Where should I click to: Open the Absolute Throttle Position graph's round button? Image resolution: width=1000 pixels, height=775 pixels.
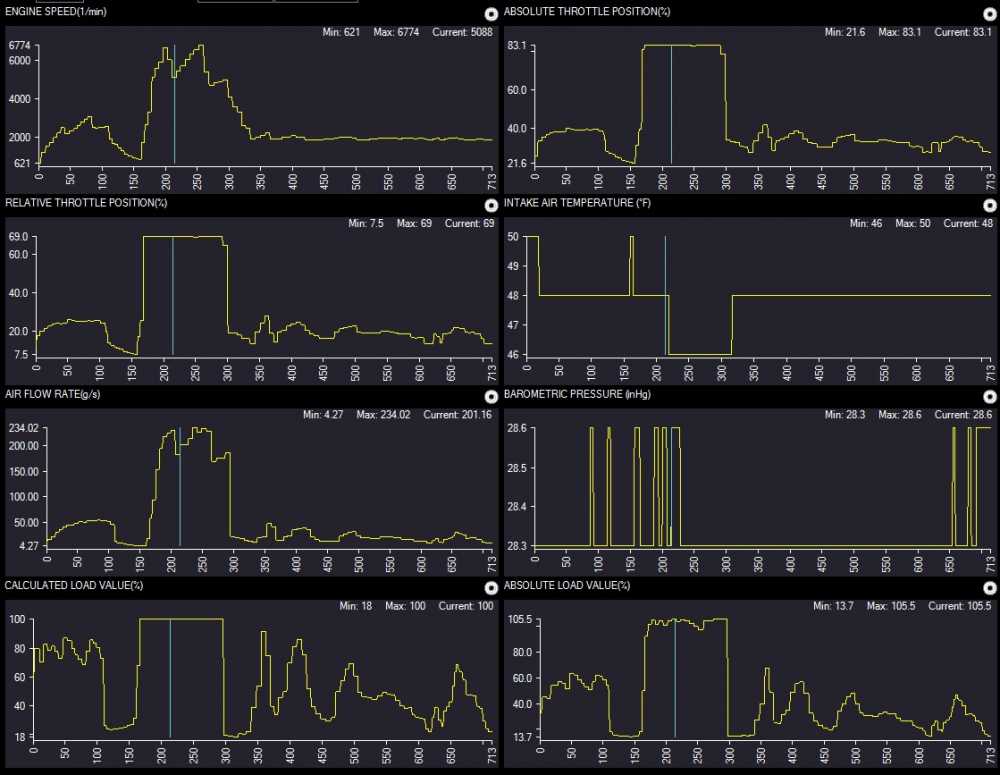pyautogui.click(x=990, y=14)
